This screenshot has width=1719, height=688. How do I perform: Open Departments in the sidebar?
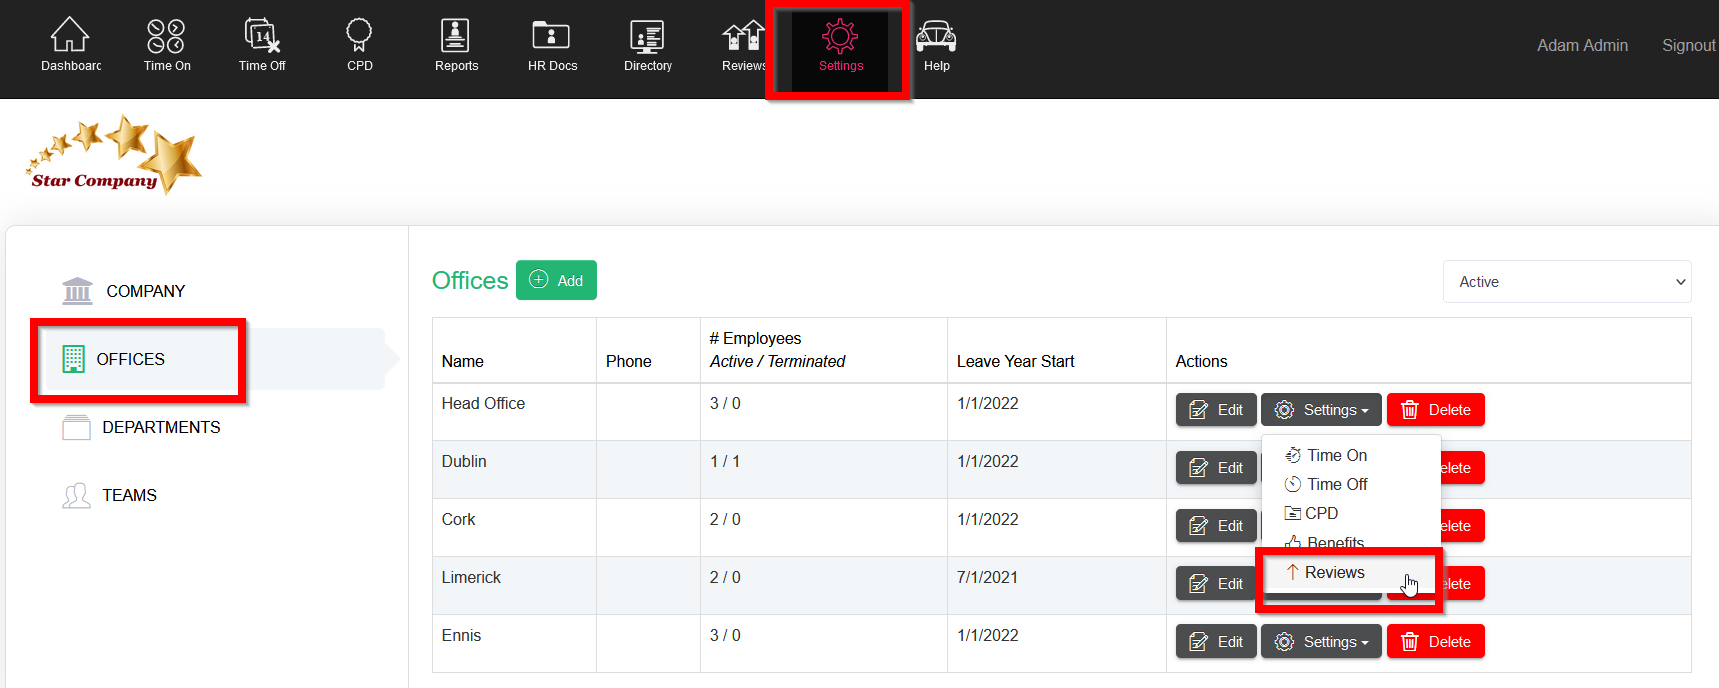(x=160, y=427)
